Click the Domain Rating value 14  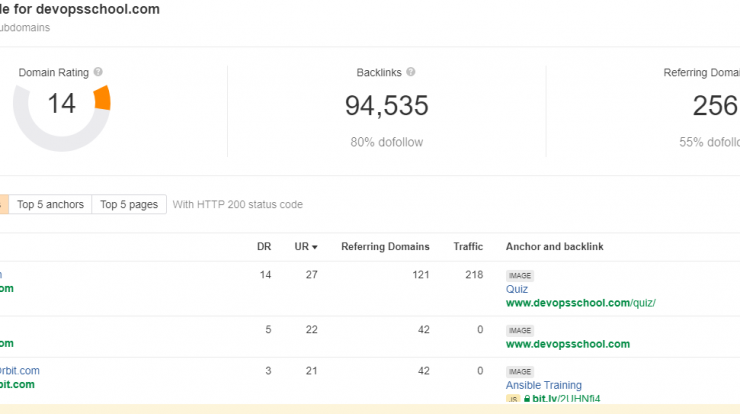point(61,103)
